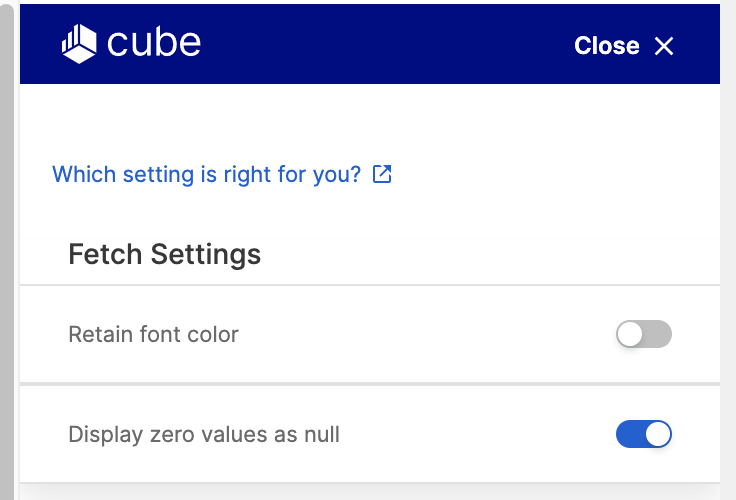Click the white knob of Retain font color toggle
The height and width of the screenshot is (500, 736).
pyautogui.click(x=629, y=334)
